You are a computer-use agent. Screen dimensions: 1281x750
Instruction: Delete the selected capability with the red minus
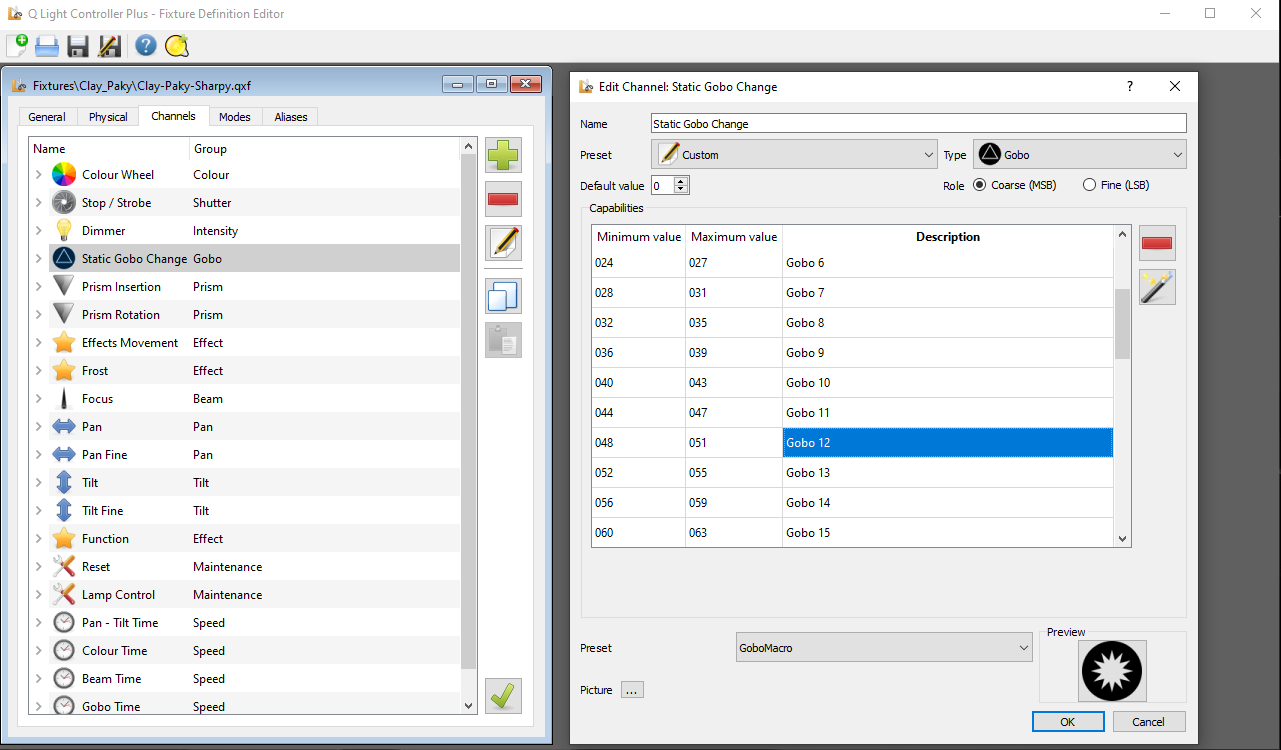pyautogui.click(x=1157, y=243)
